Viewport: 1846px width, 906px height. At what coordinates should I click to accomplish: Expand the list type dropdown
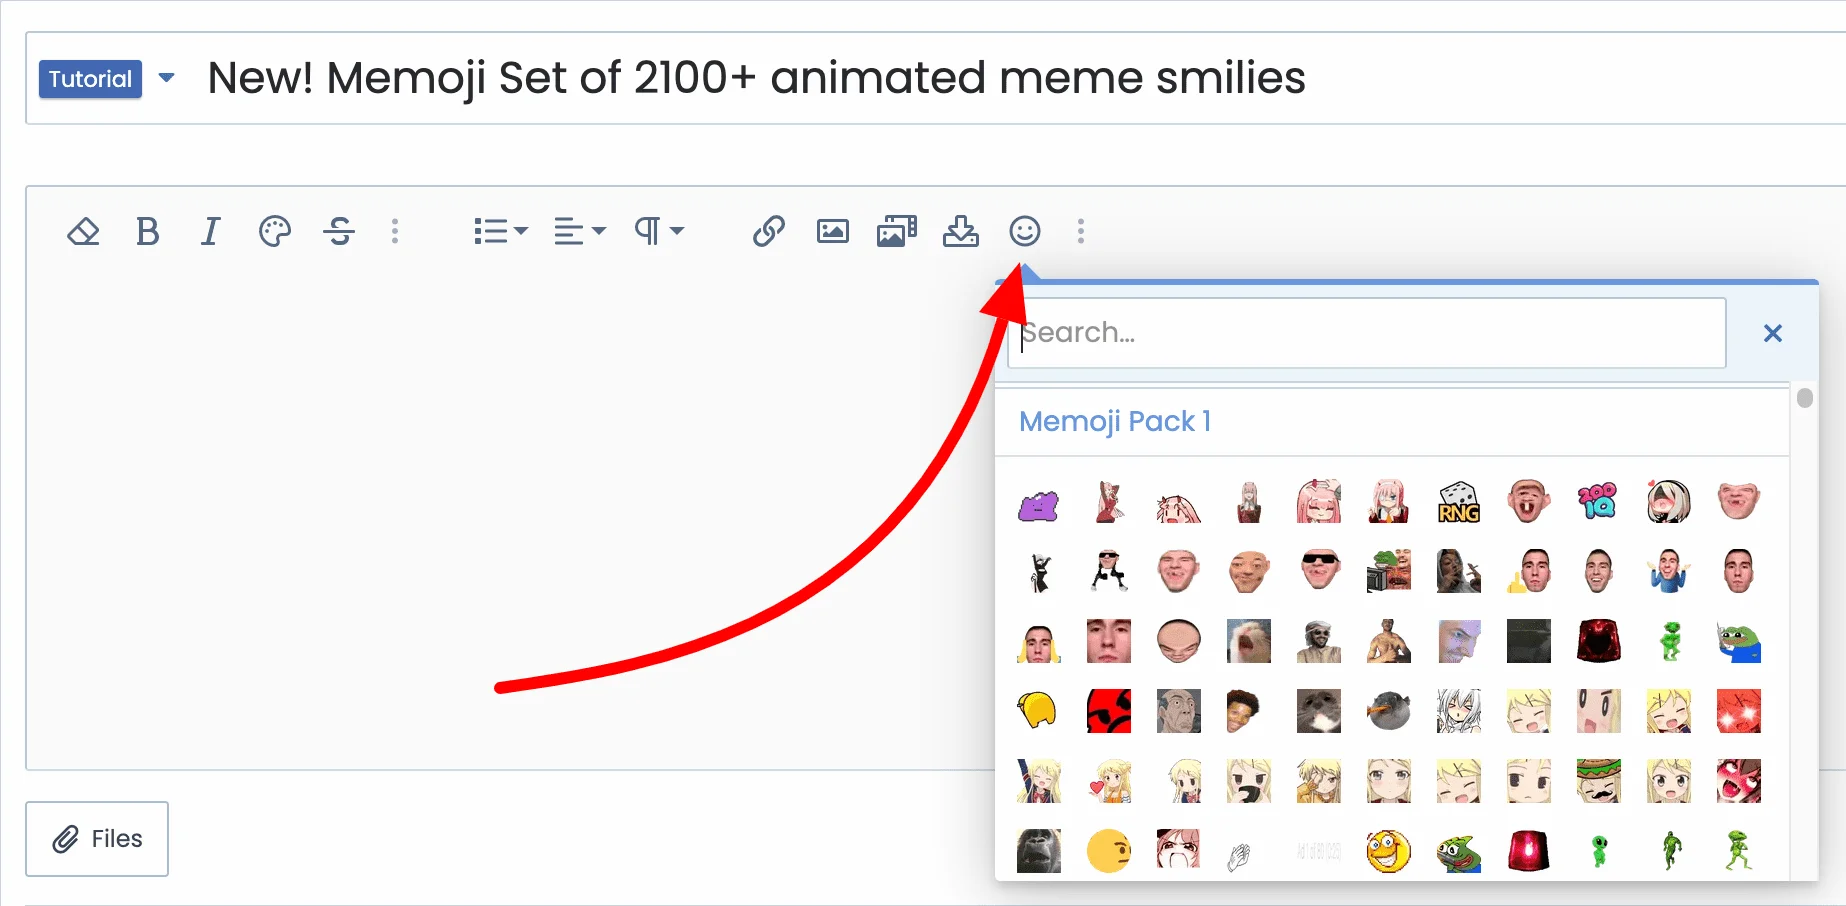click(500, 232)
